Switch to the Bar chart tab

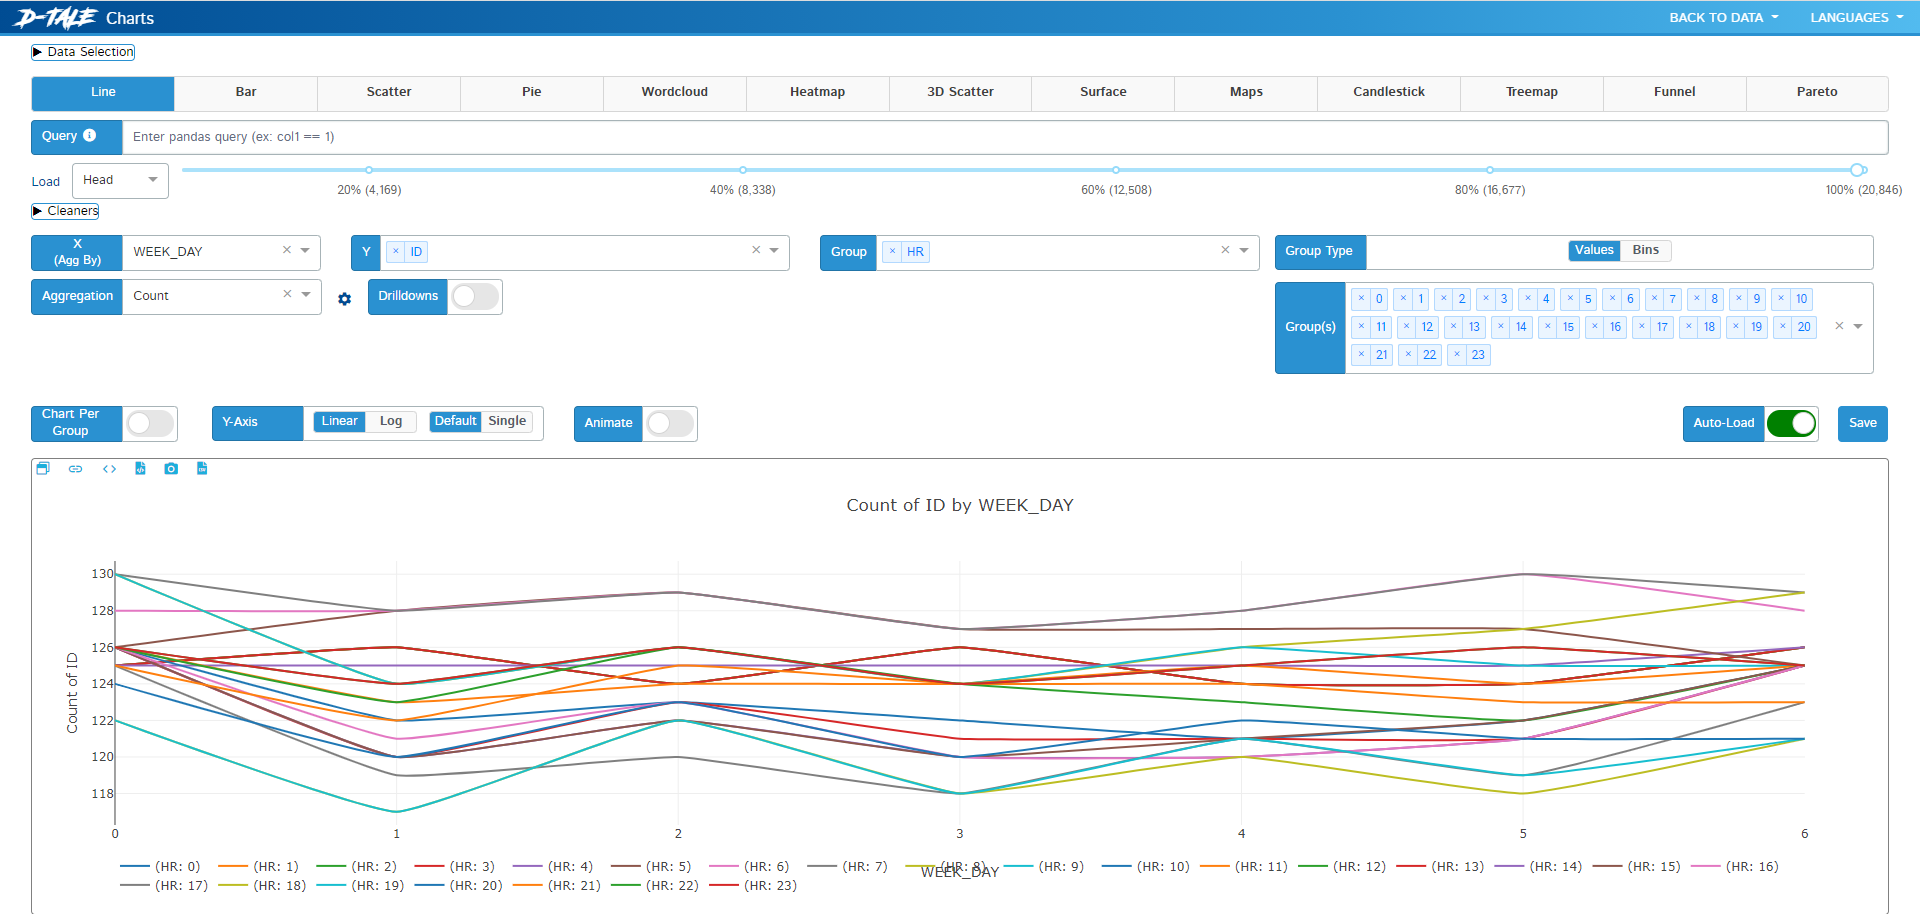click(x=246, y=92)
